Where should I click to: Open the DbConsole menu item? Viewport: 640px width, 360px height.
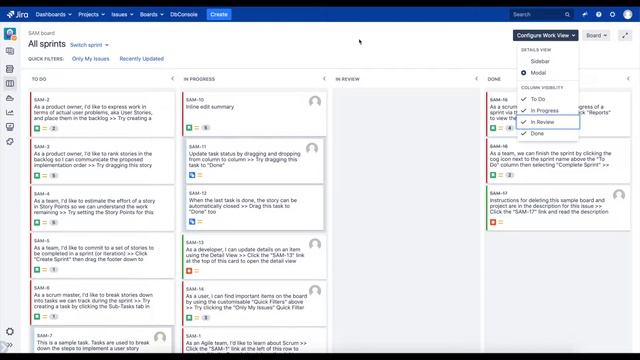coord(184,14)
